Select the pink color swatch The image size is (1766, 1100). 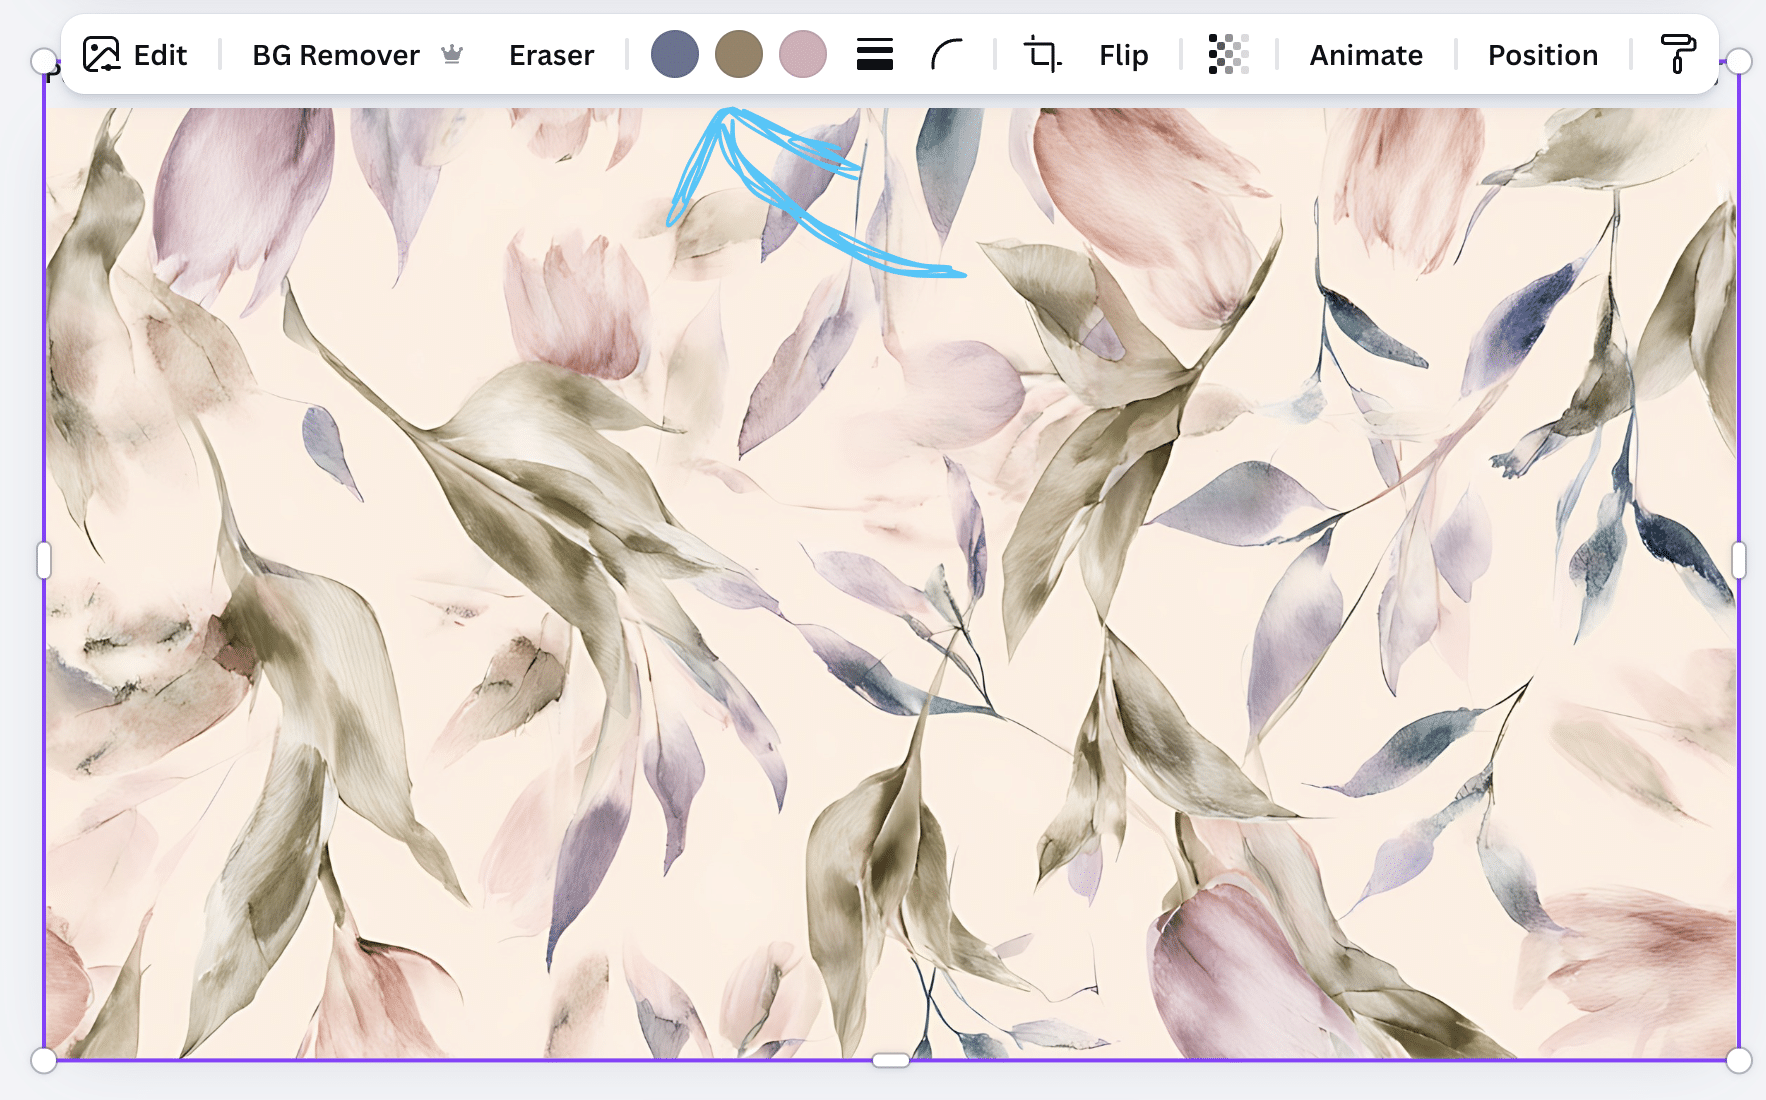[x=803, y=55]
